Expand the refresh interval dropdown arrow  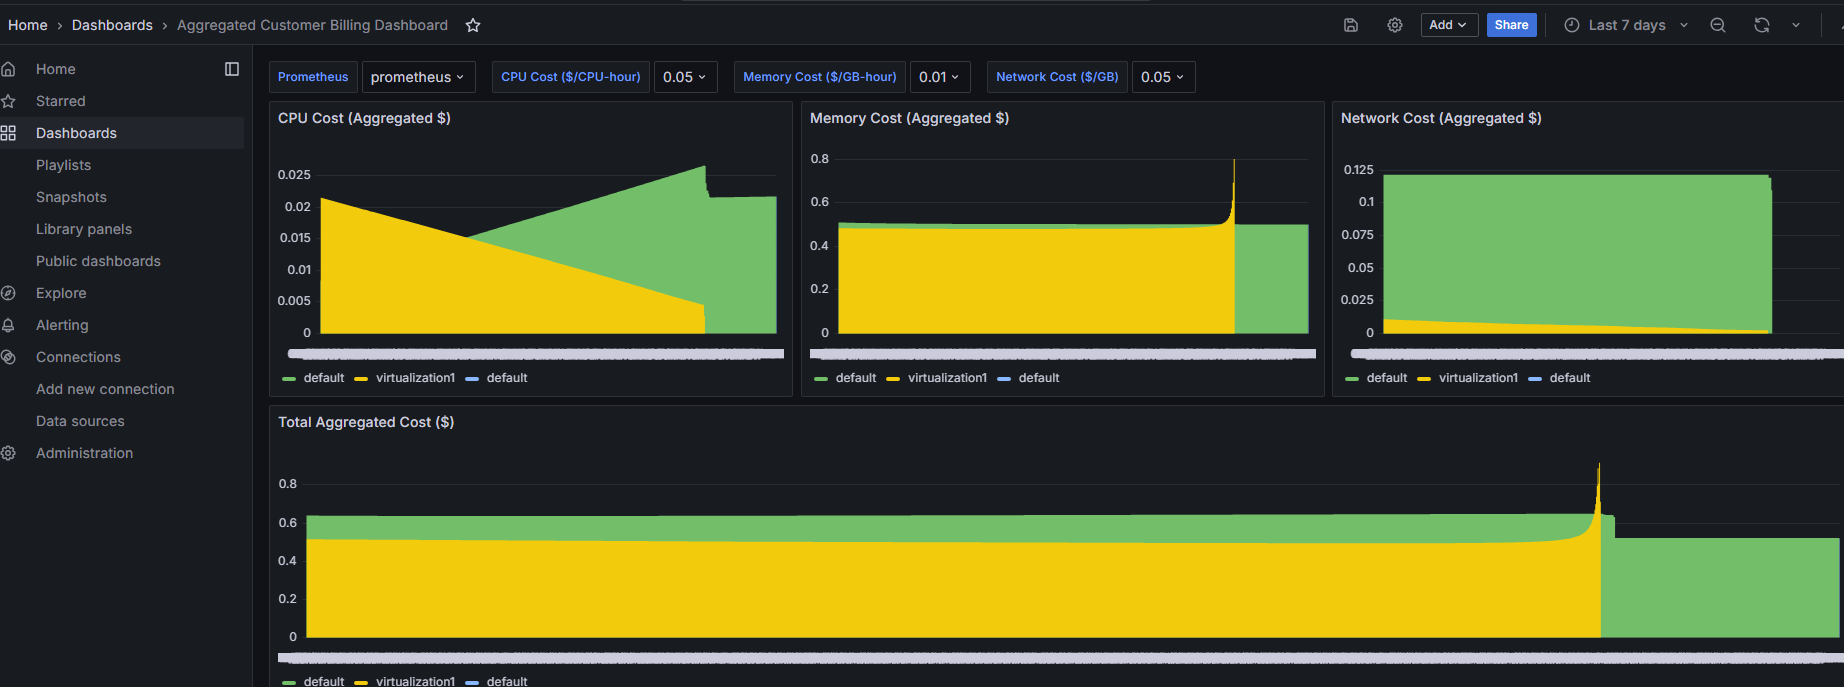pos(1796,25)
